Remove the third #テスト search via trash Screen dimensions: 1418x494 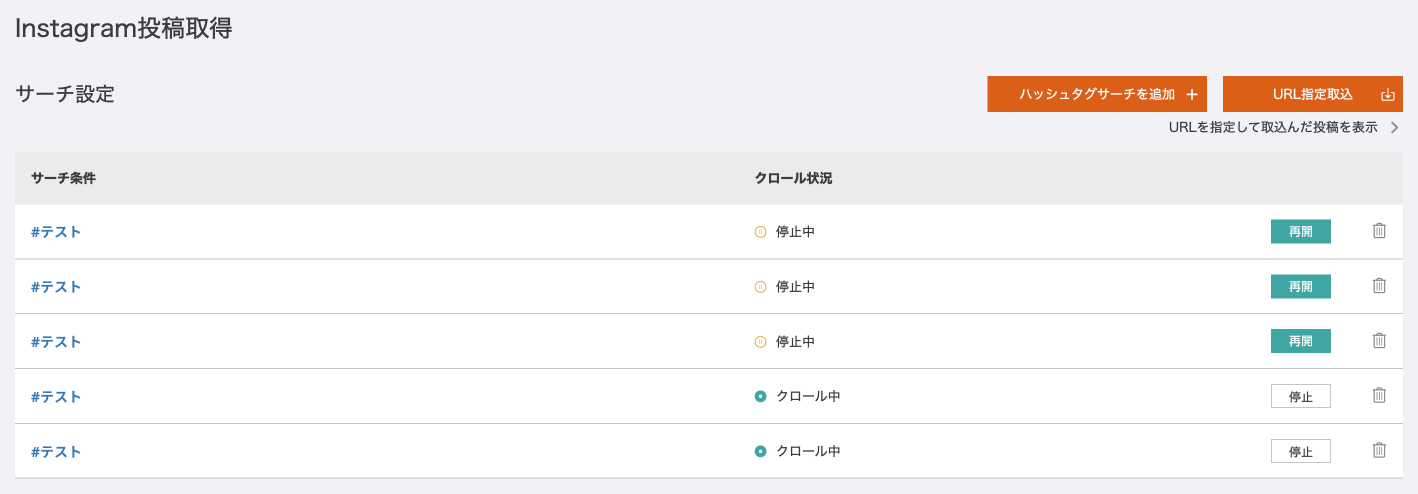[1379, 341]
